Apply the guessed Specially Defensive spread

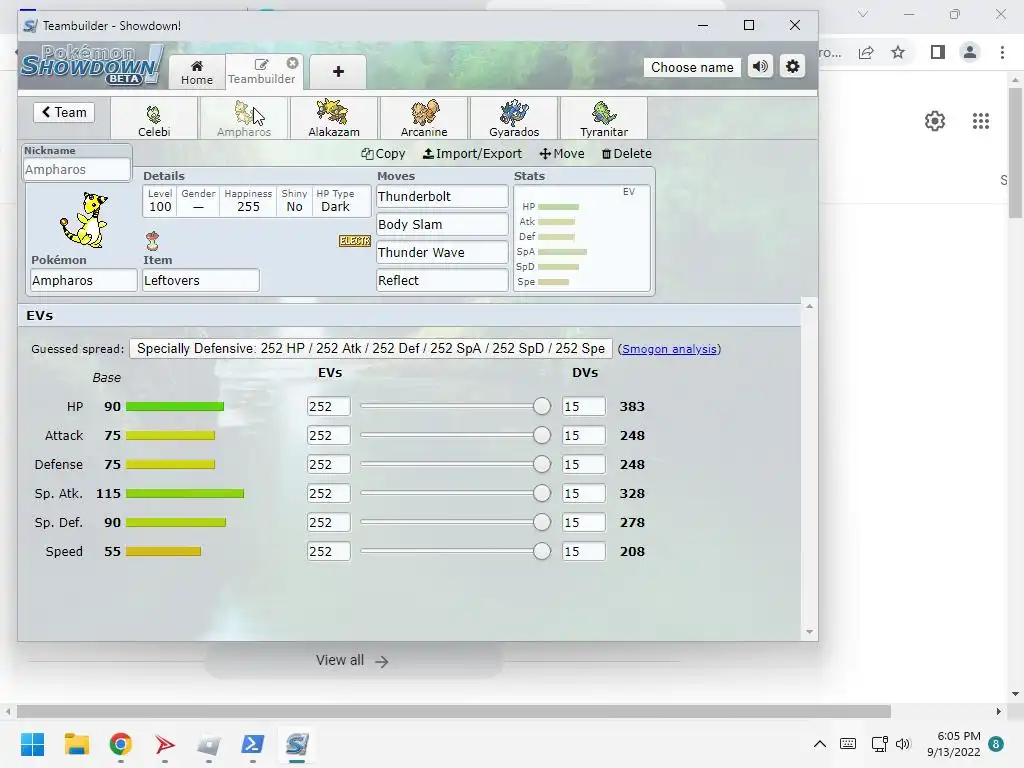click(x=371, y=349)
